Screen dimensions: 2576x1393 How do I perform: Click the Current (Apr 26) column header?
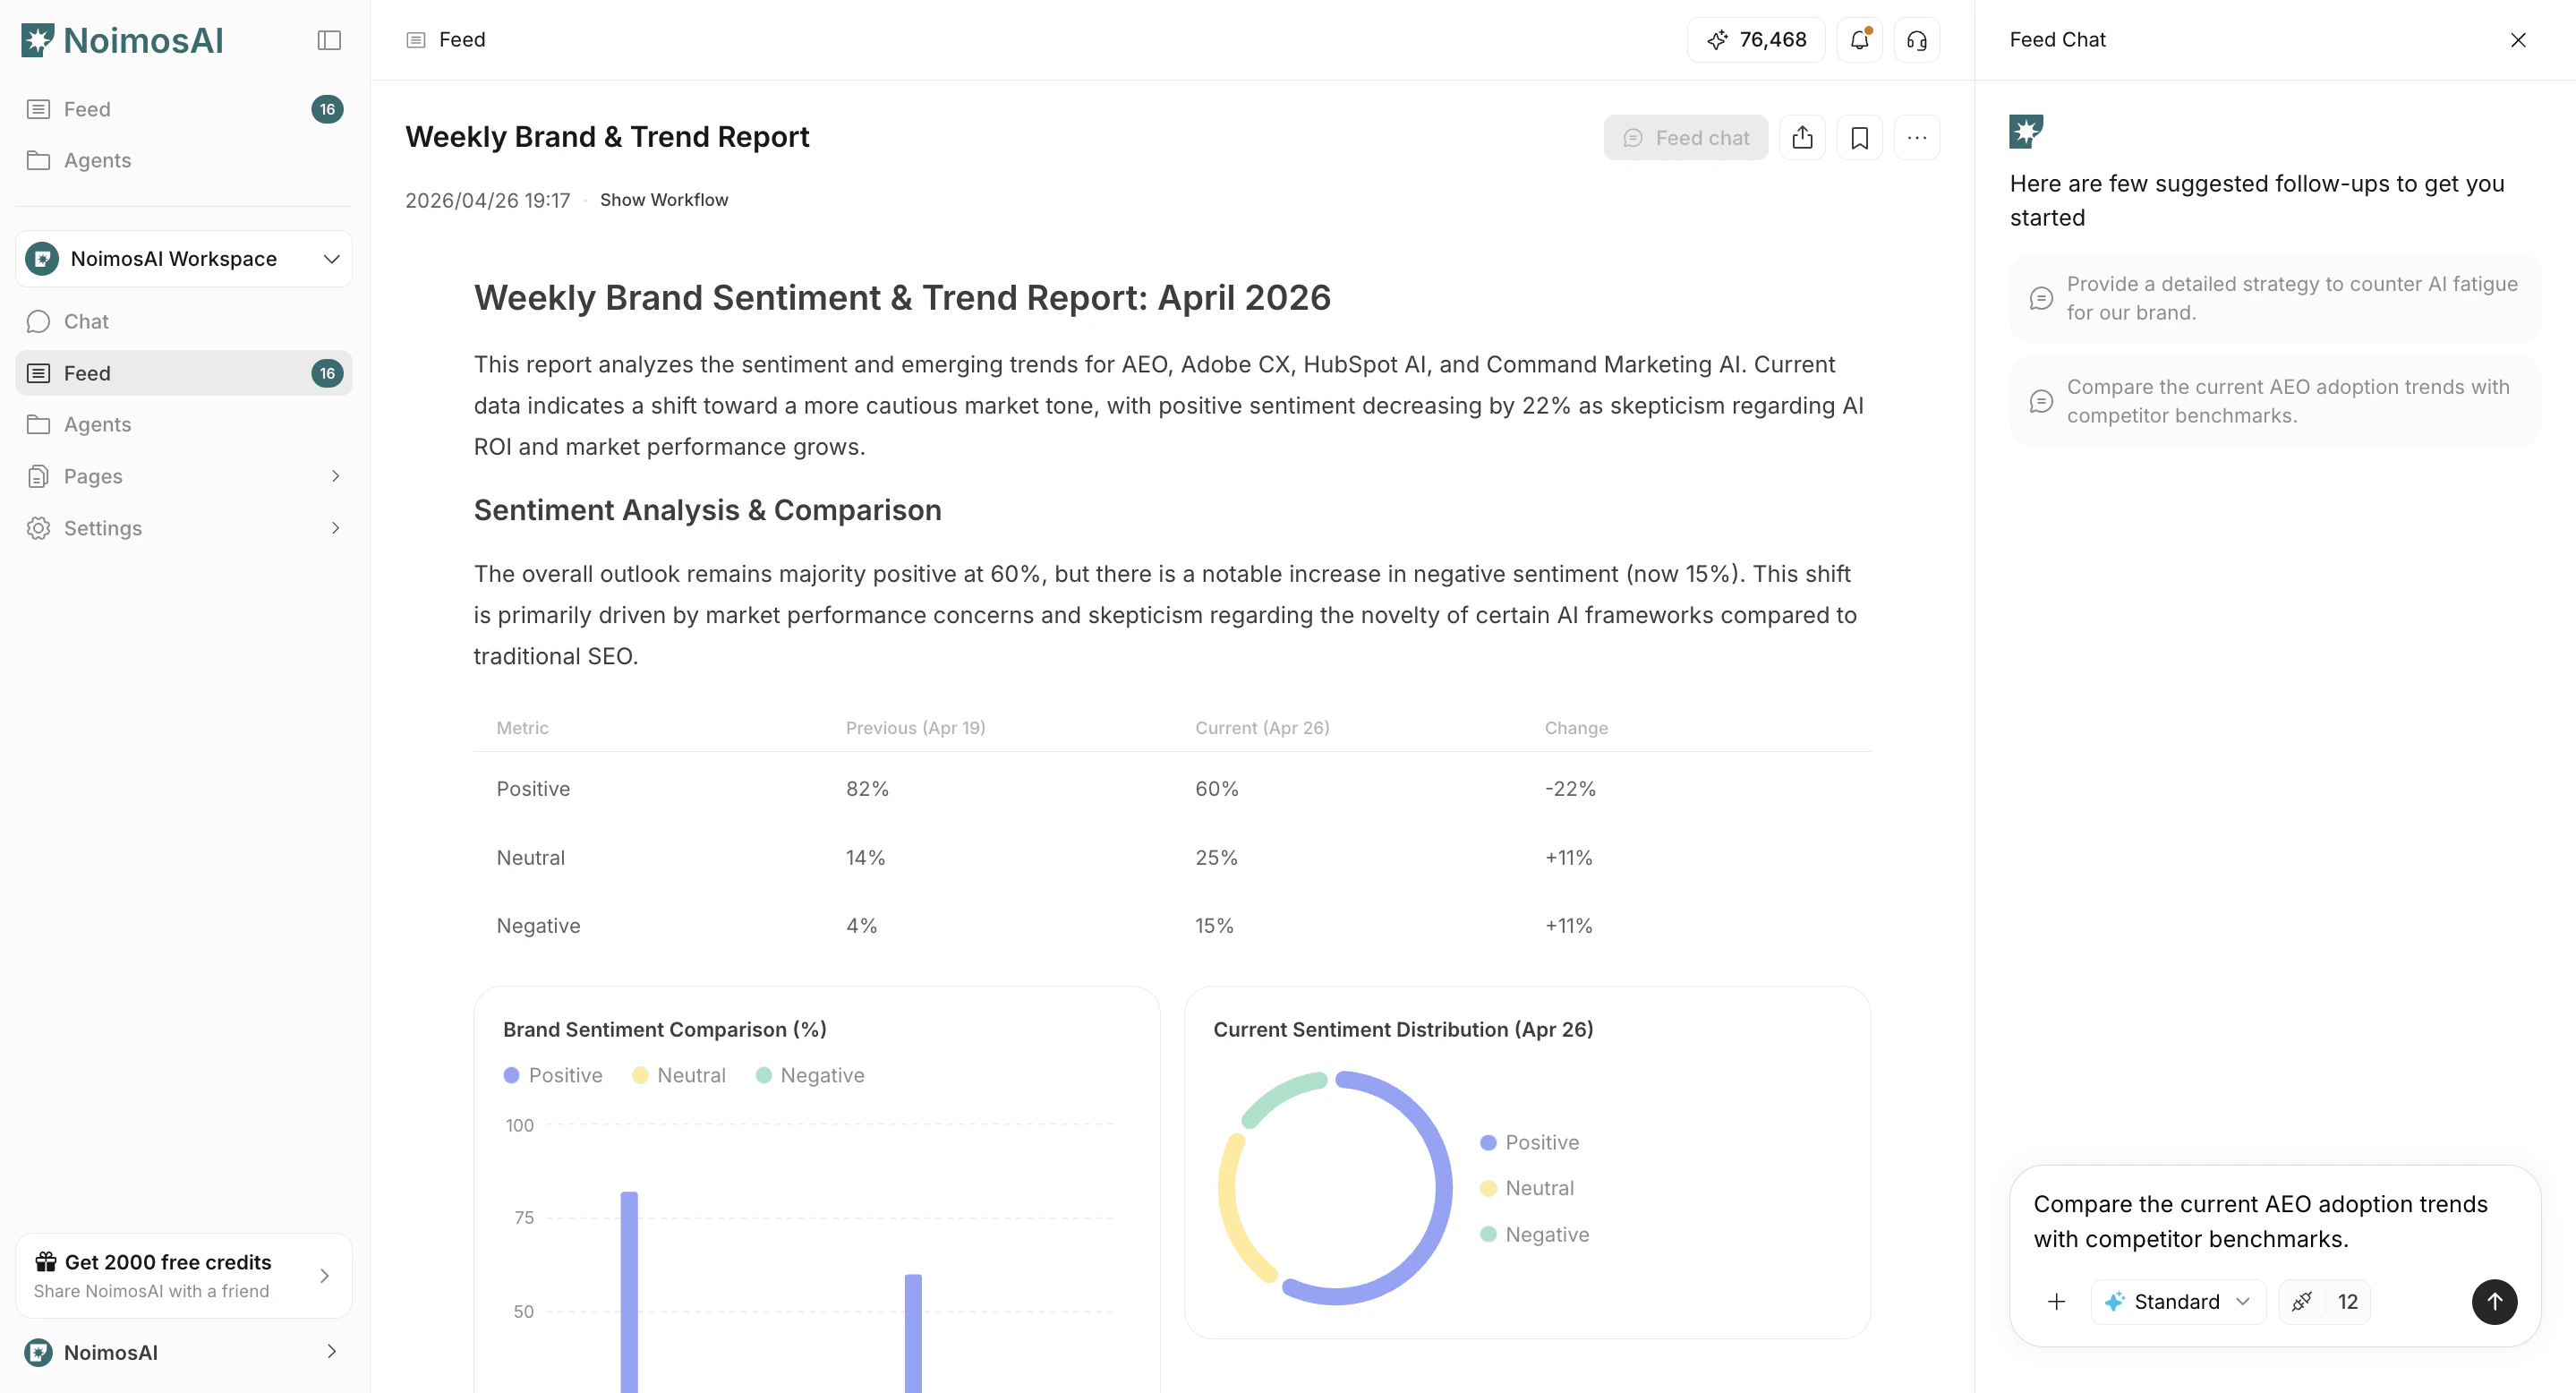coord(1262,728)
